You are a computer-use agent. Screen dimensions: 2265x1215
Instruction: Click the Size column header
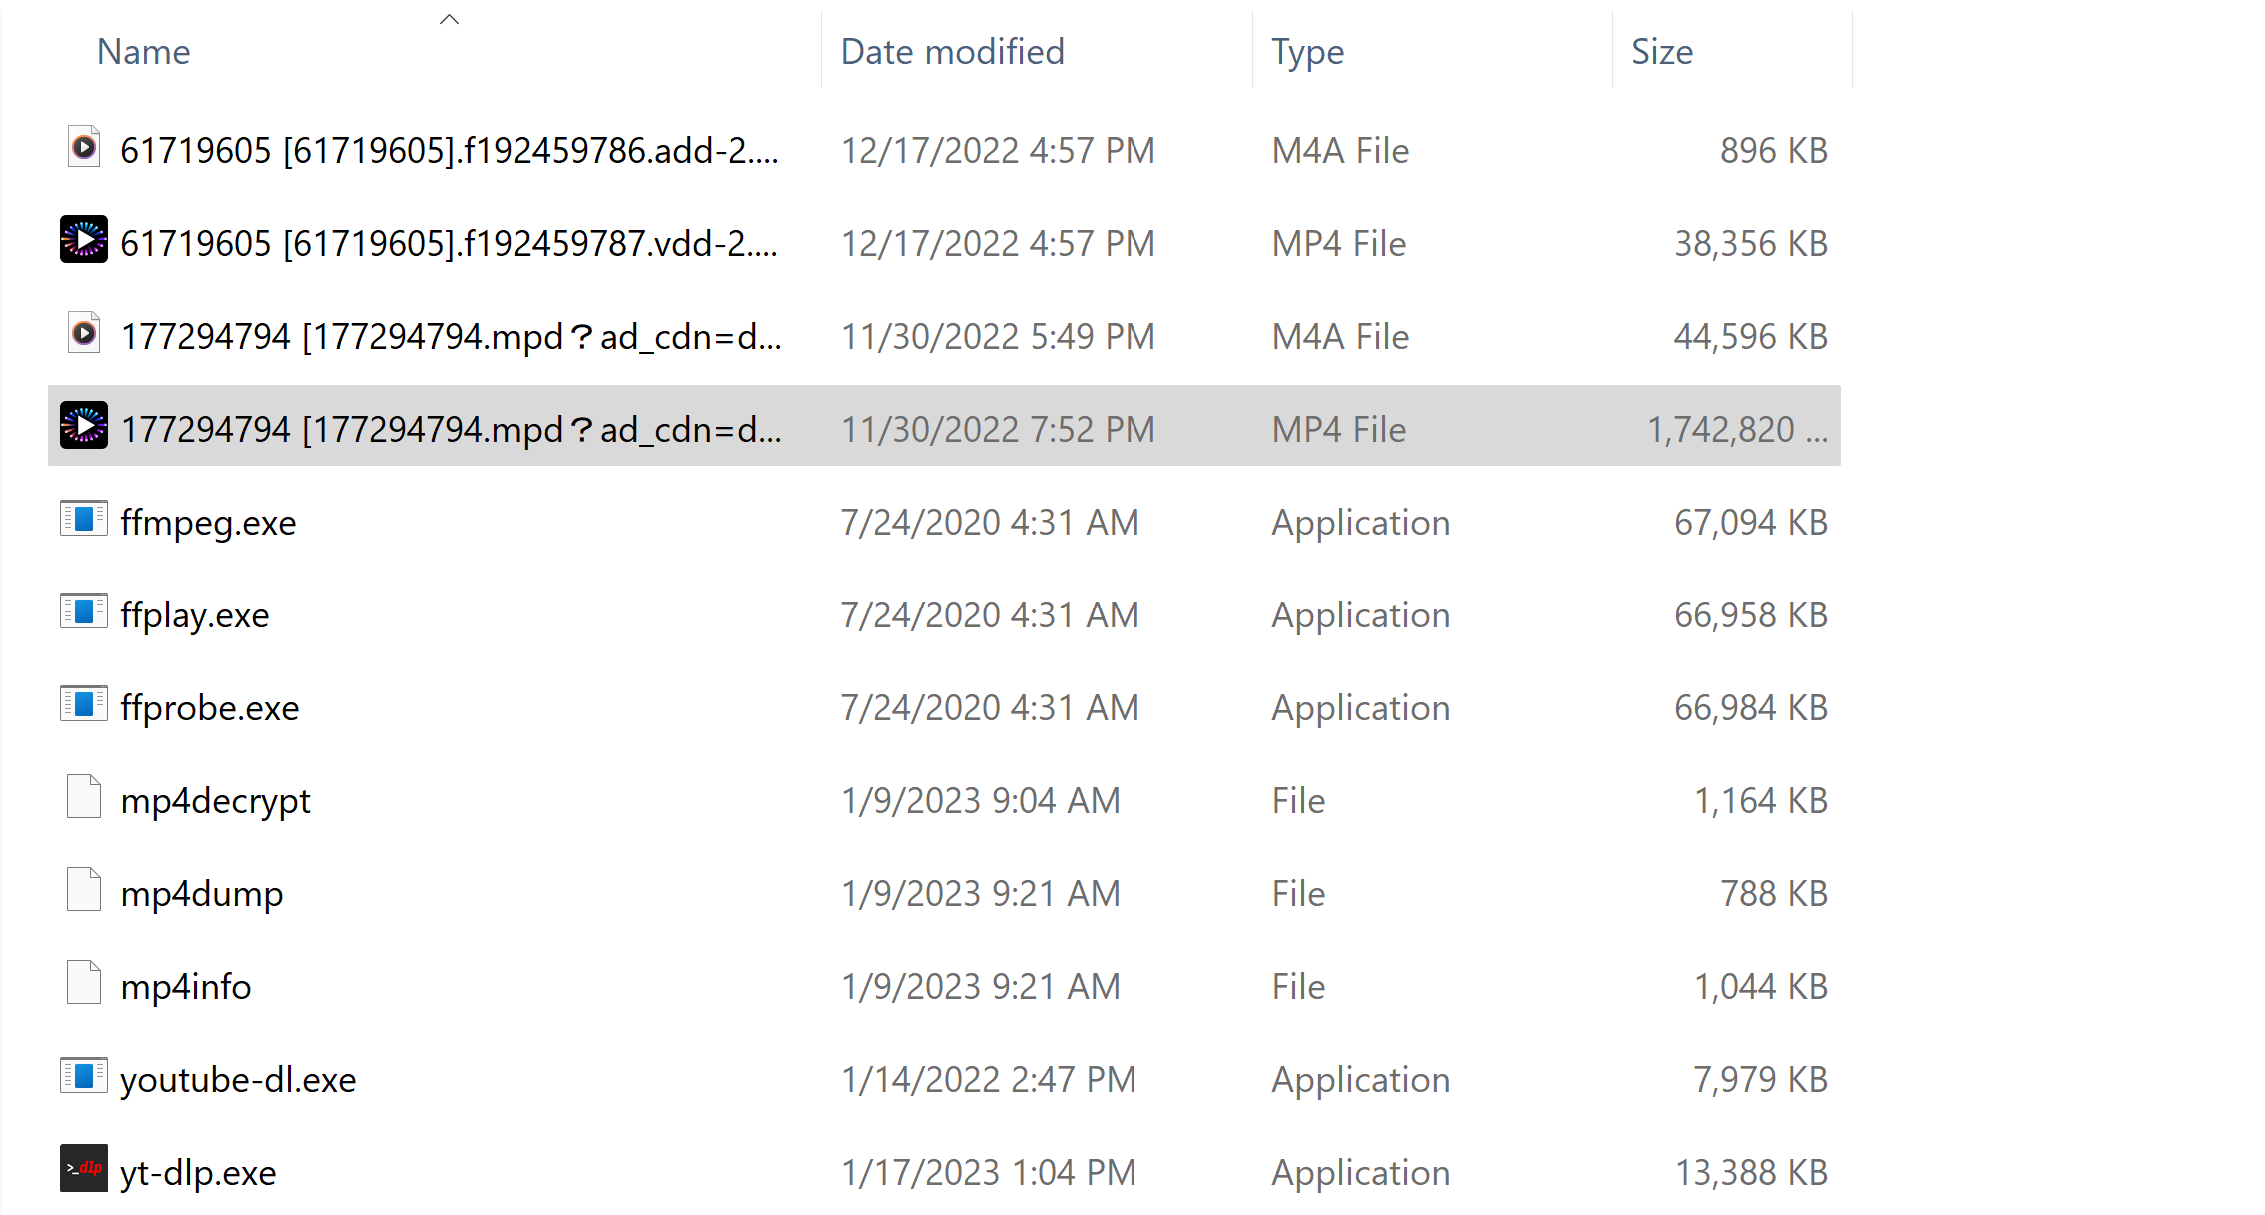click(x=1661, y=52)
